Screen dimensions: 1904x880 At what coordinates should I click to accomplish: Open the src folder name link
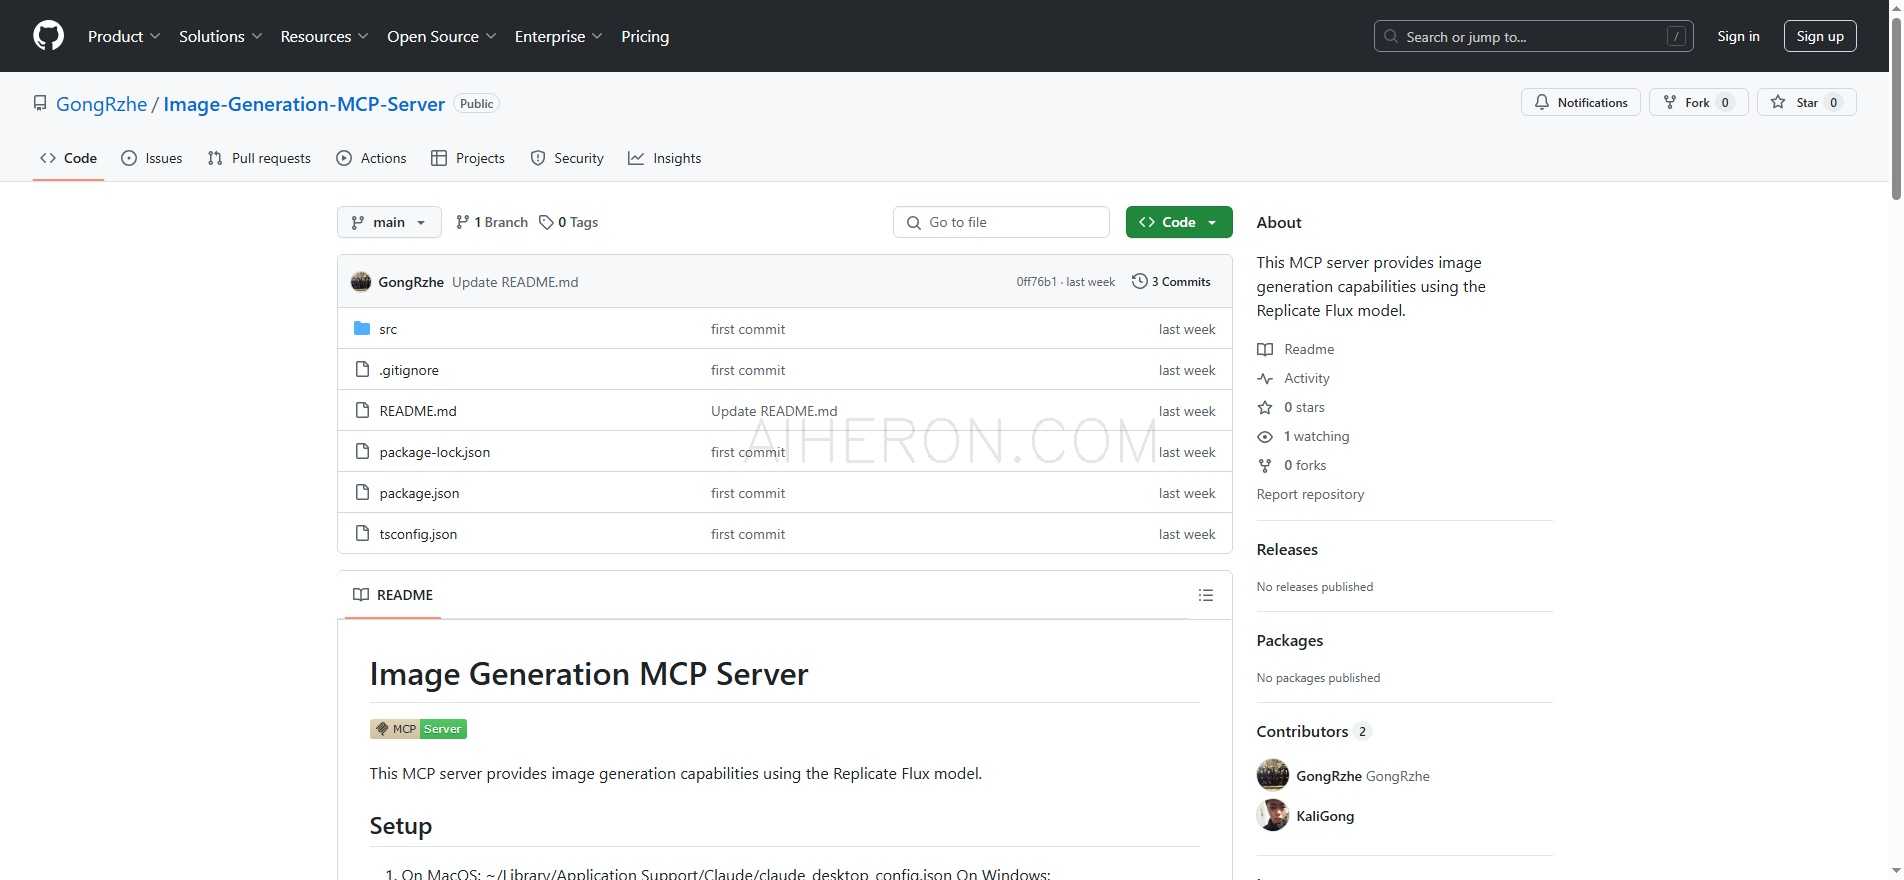pyautogui.click(x=388, y=329)
